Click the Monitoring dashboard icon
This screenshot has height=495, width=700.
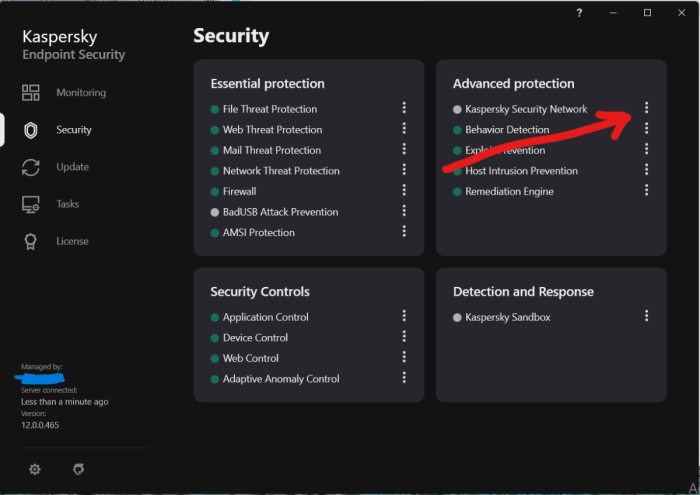[31, 93]
